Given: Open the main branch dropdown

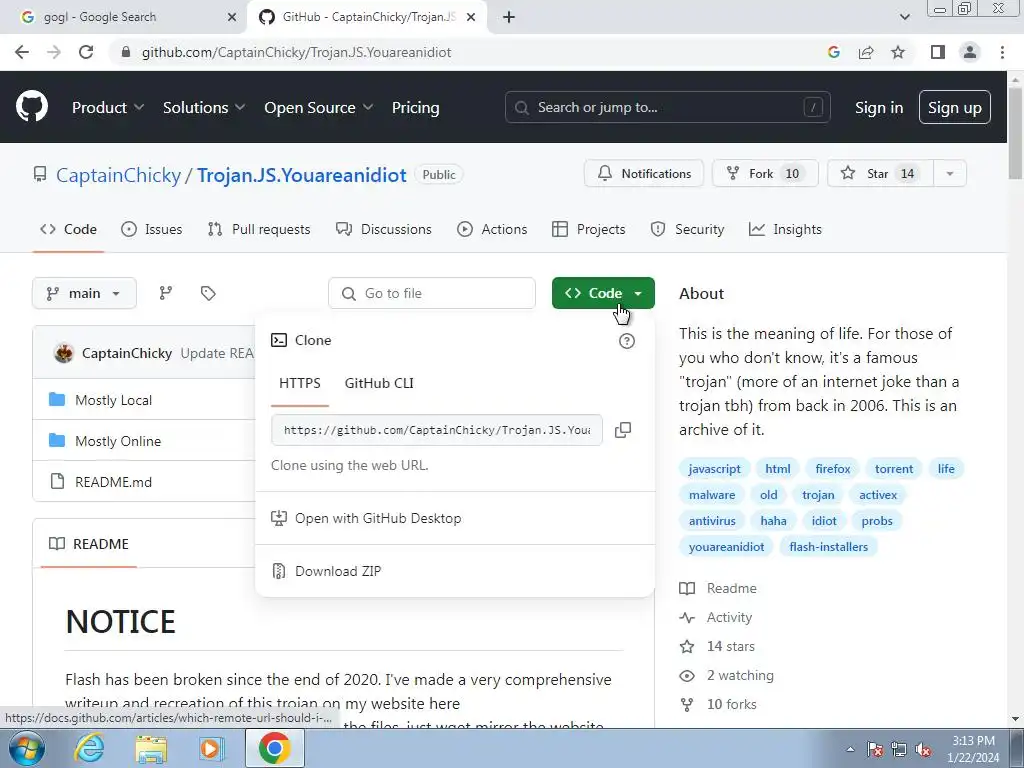Looking at the screenshot, I should 84,293.
